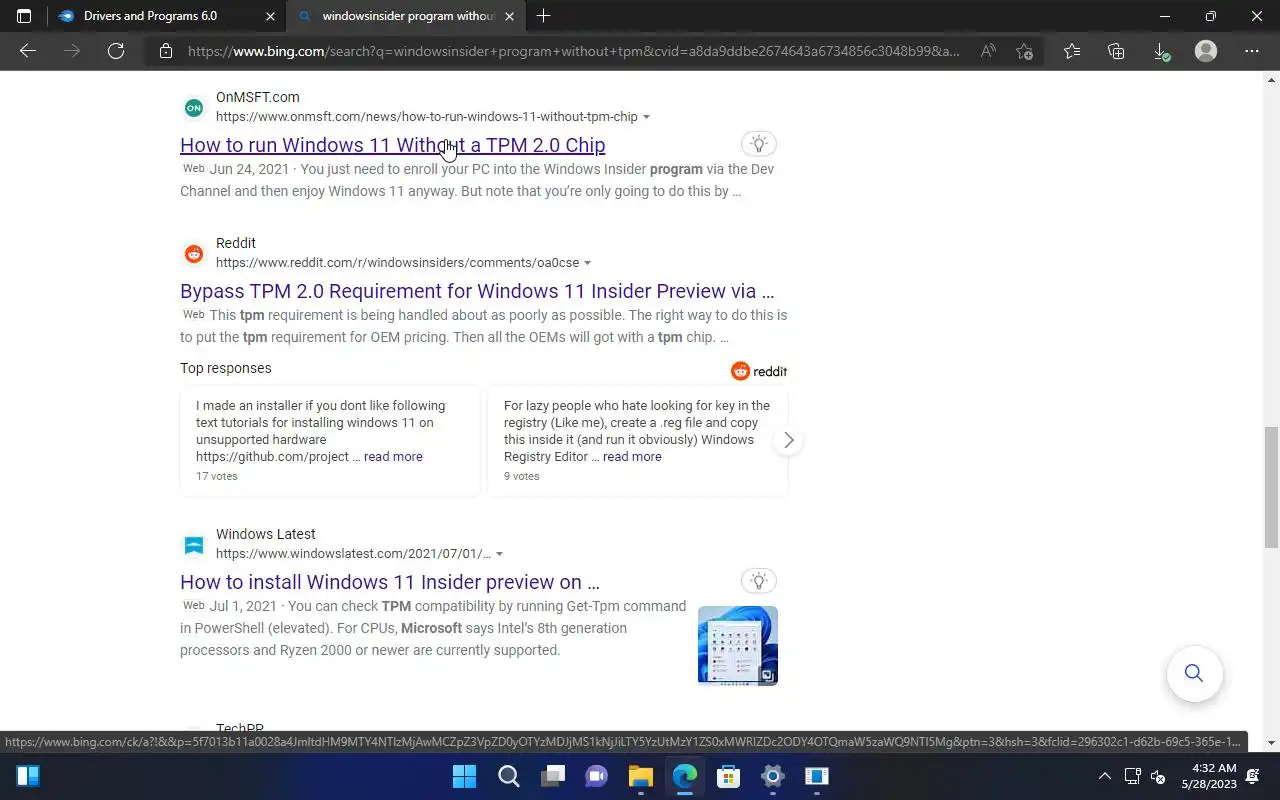Open Edge Settings and more menu
This screenshot has width=1280, height=800.
1252,51
